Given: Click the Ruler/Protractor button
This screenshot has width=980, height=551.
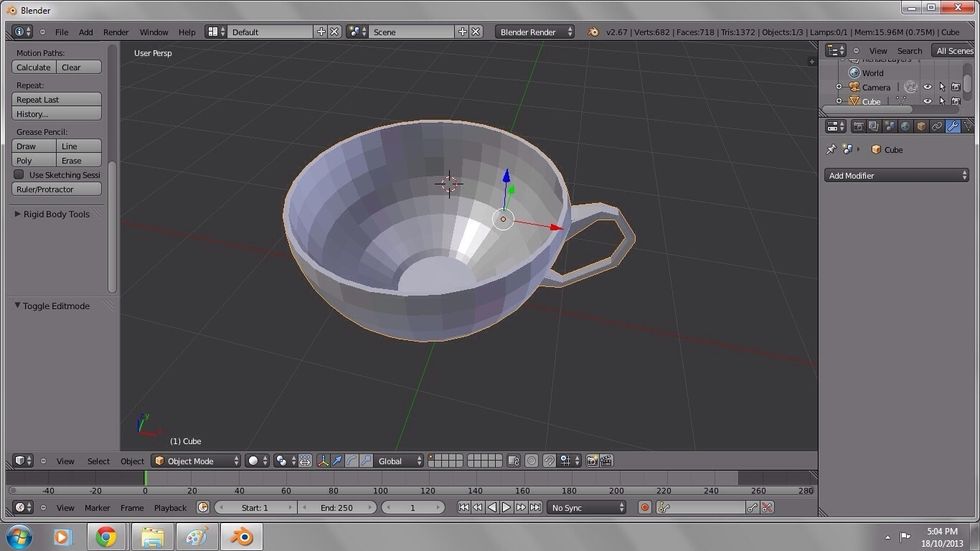Looking at the screenshot, I should 56,189.
